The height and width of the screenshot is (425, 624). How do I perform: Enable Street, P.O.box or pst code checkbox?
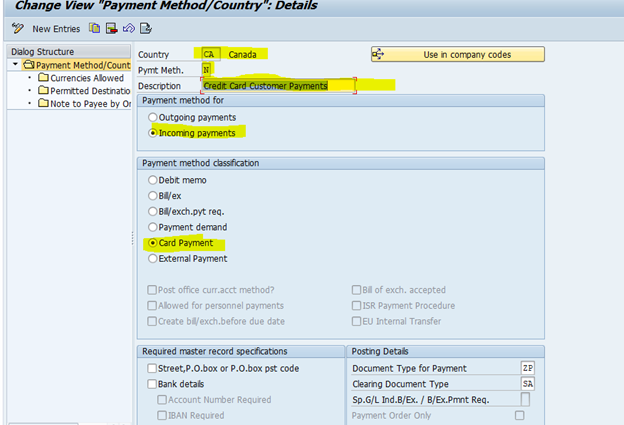pos(151,369)
